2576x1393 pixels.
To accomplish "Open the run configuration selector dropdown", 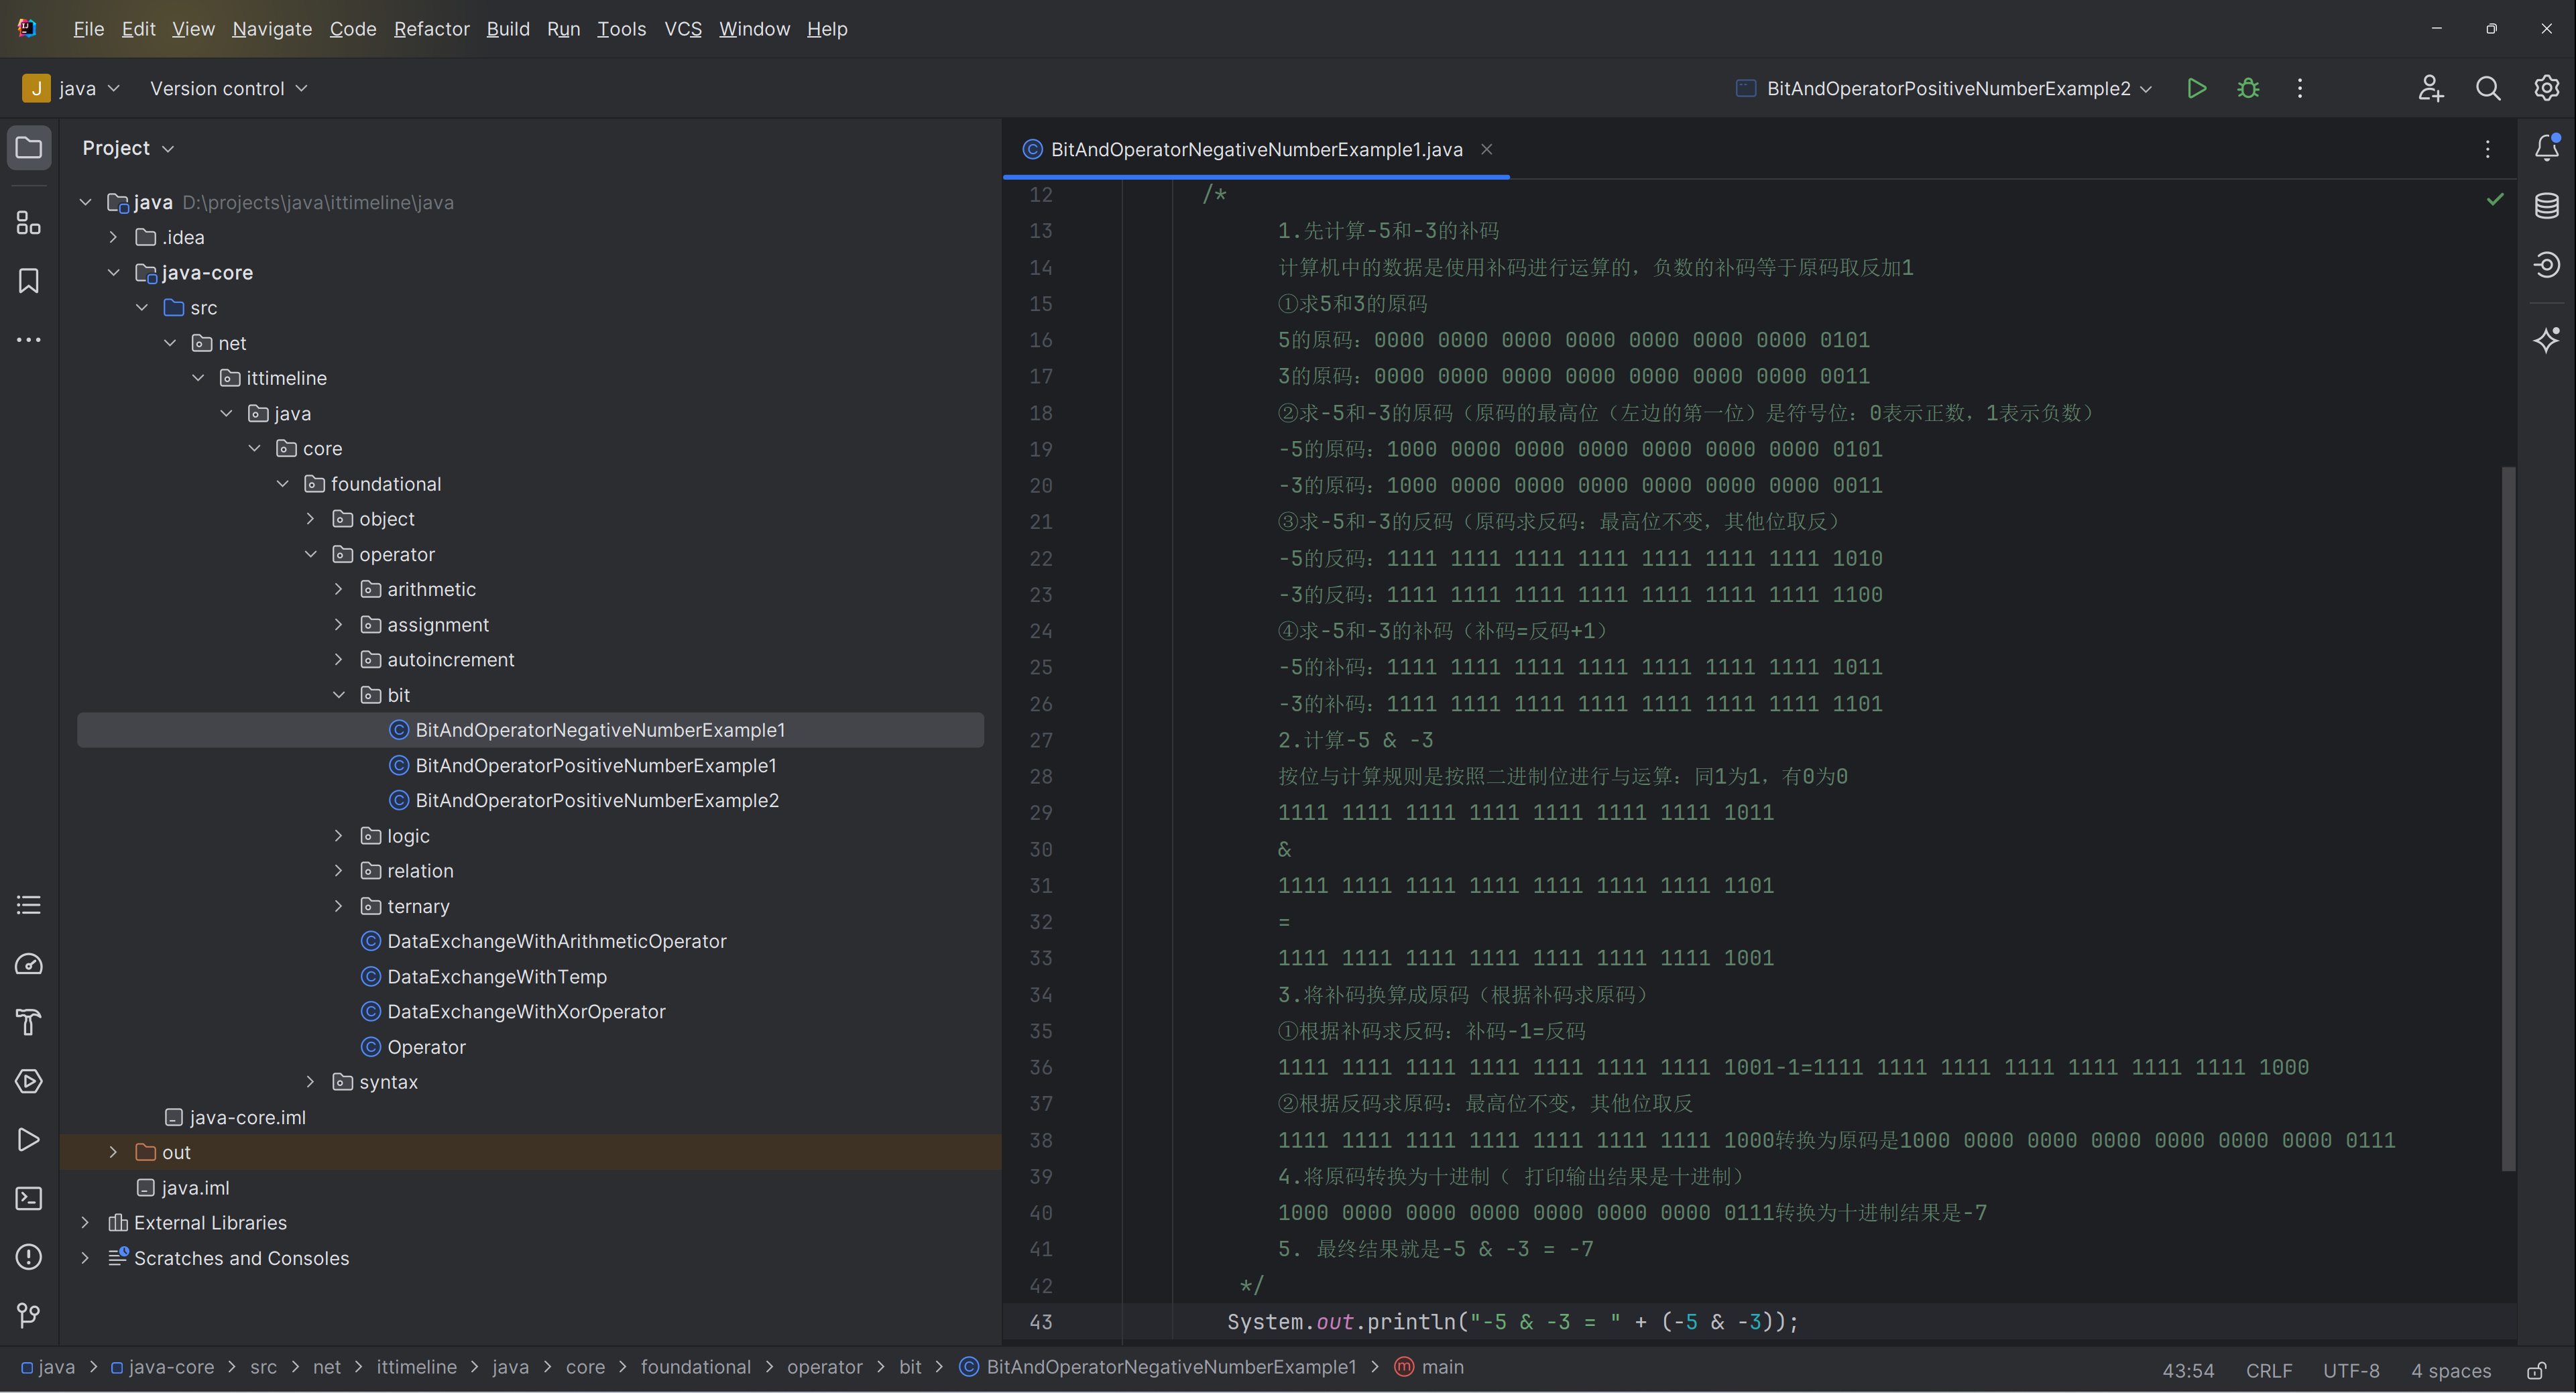I will coord(1945,88).
